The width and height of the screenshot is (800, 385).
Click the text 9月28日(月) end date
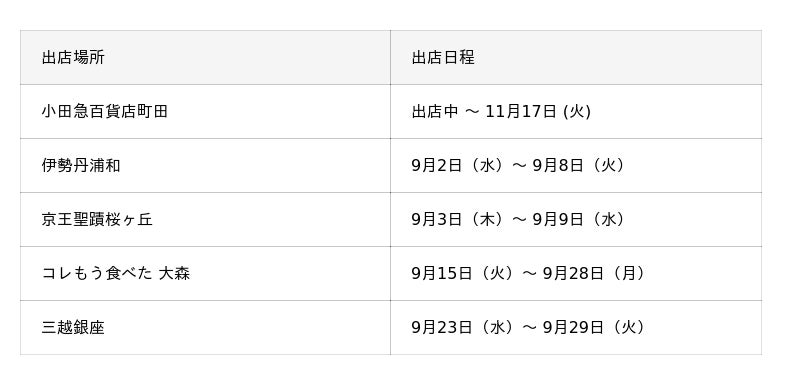click(594, 273)
